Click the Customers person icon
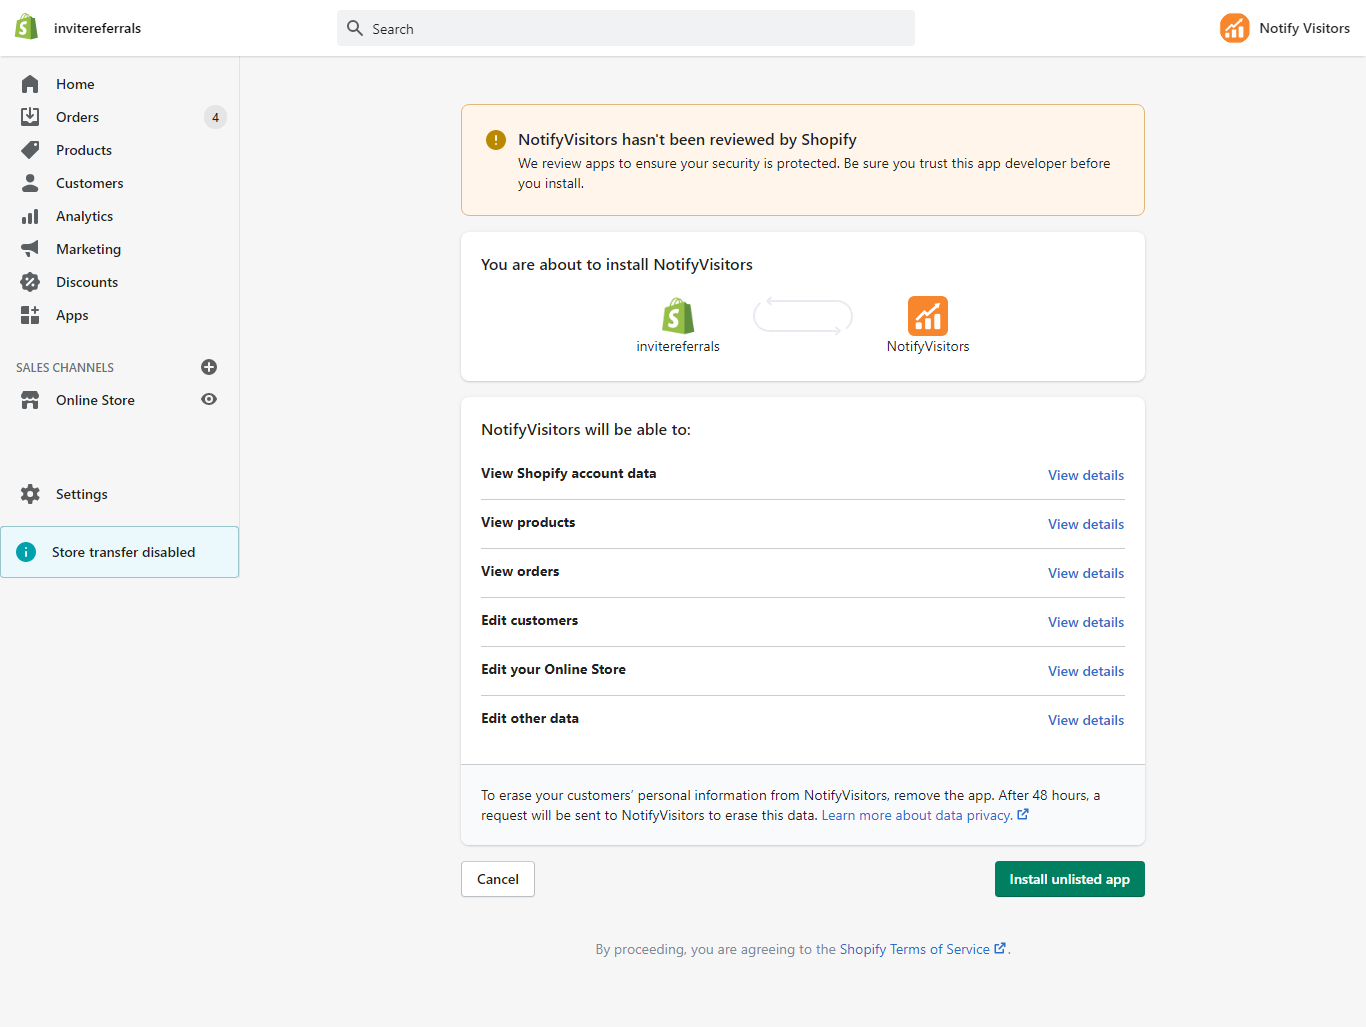This screenshot has height=1027, width=1366. [x=30, y=183]
